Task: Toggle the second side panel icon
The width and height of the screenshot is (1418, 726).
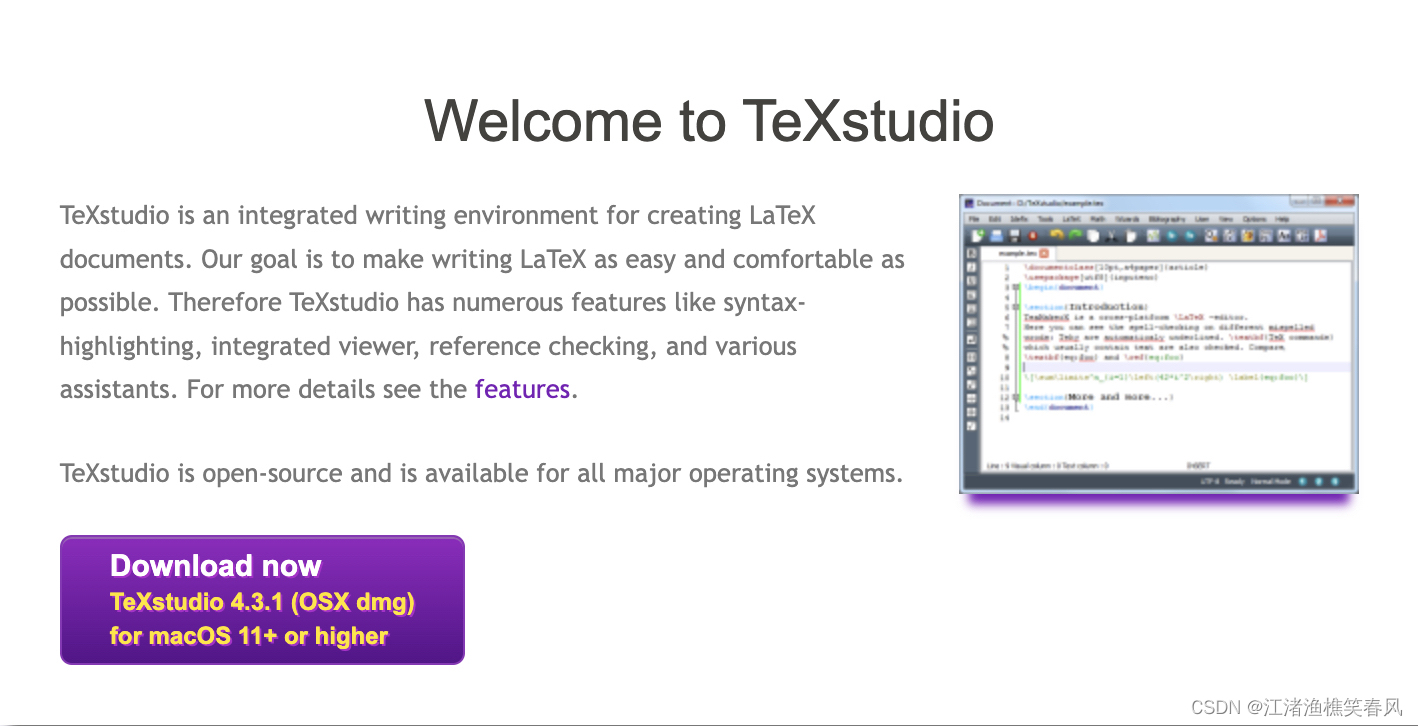Action: [972, 267]
